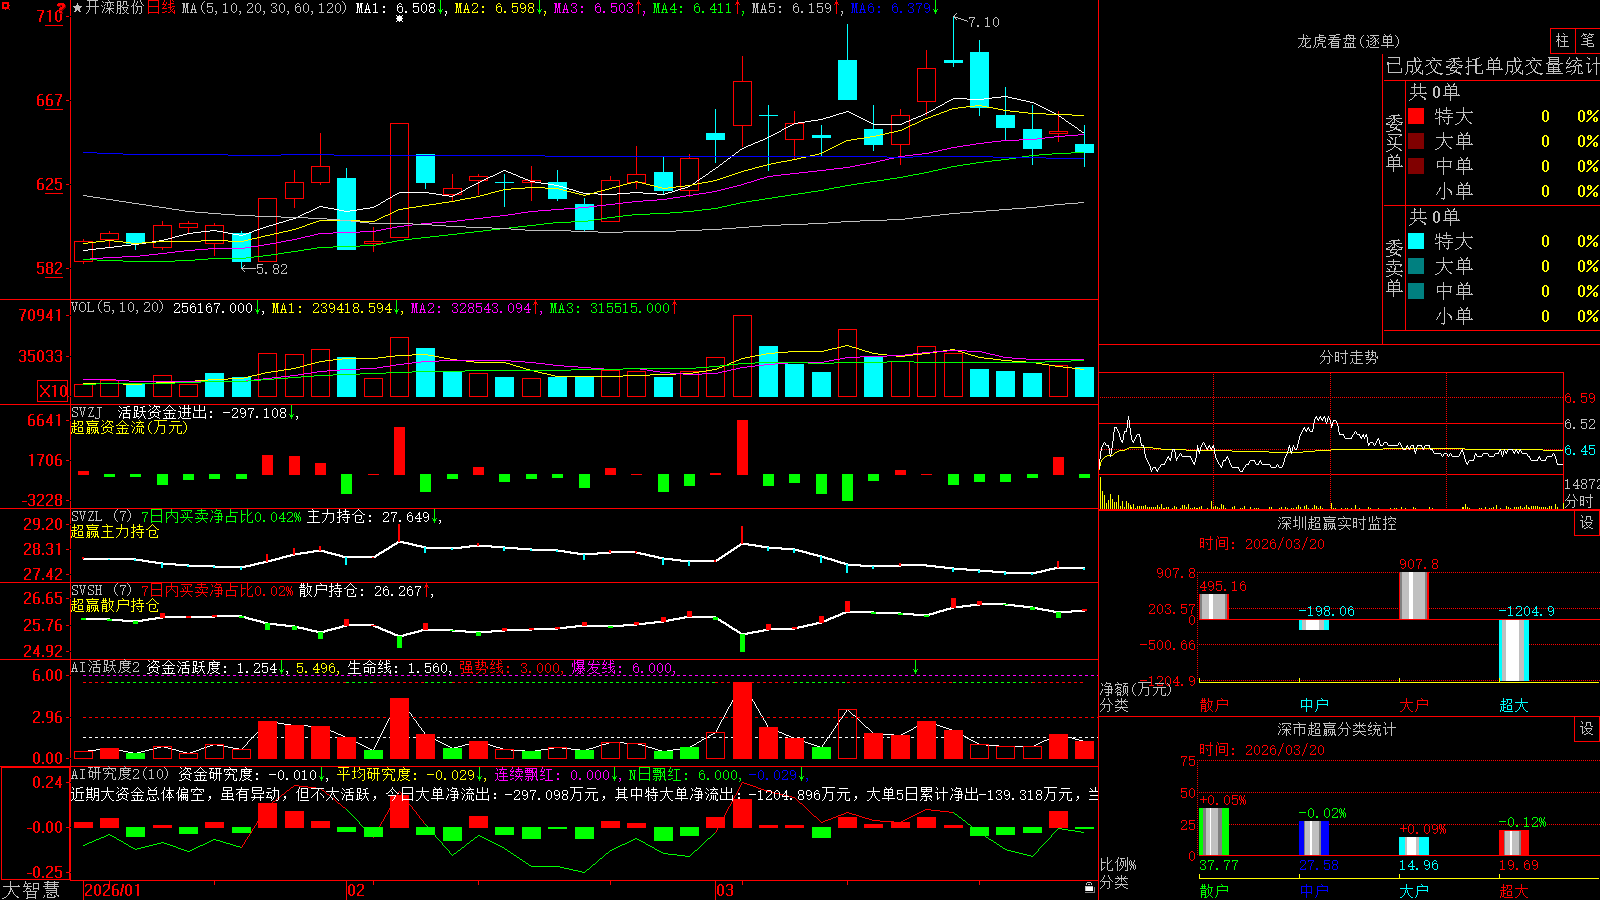Click the lock icon at the chart's bottom right
Image resolution: width=1600 pixels, height=900 pixels.
1089,887
